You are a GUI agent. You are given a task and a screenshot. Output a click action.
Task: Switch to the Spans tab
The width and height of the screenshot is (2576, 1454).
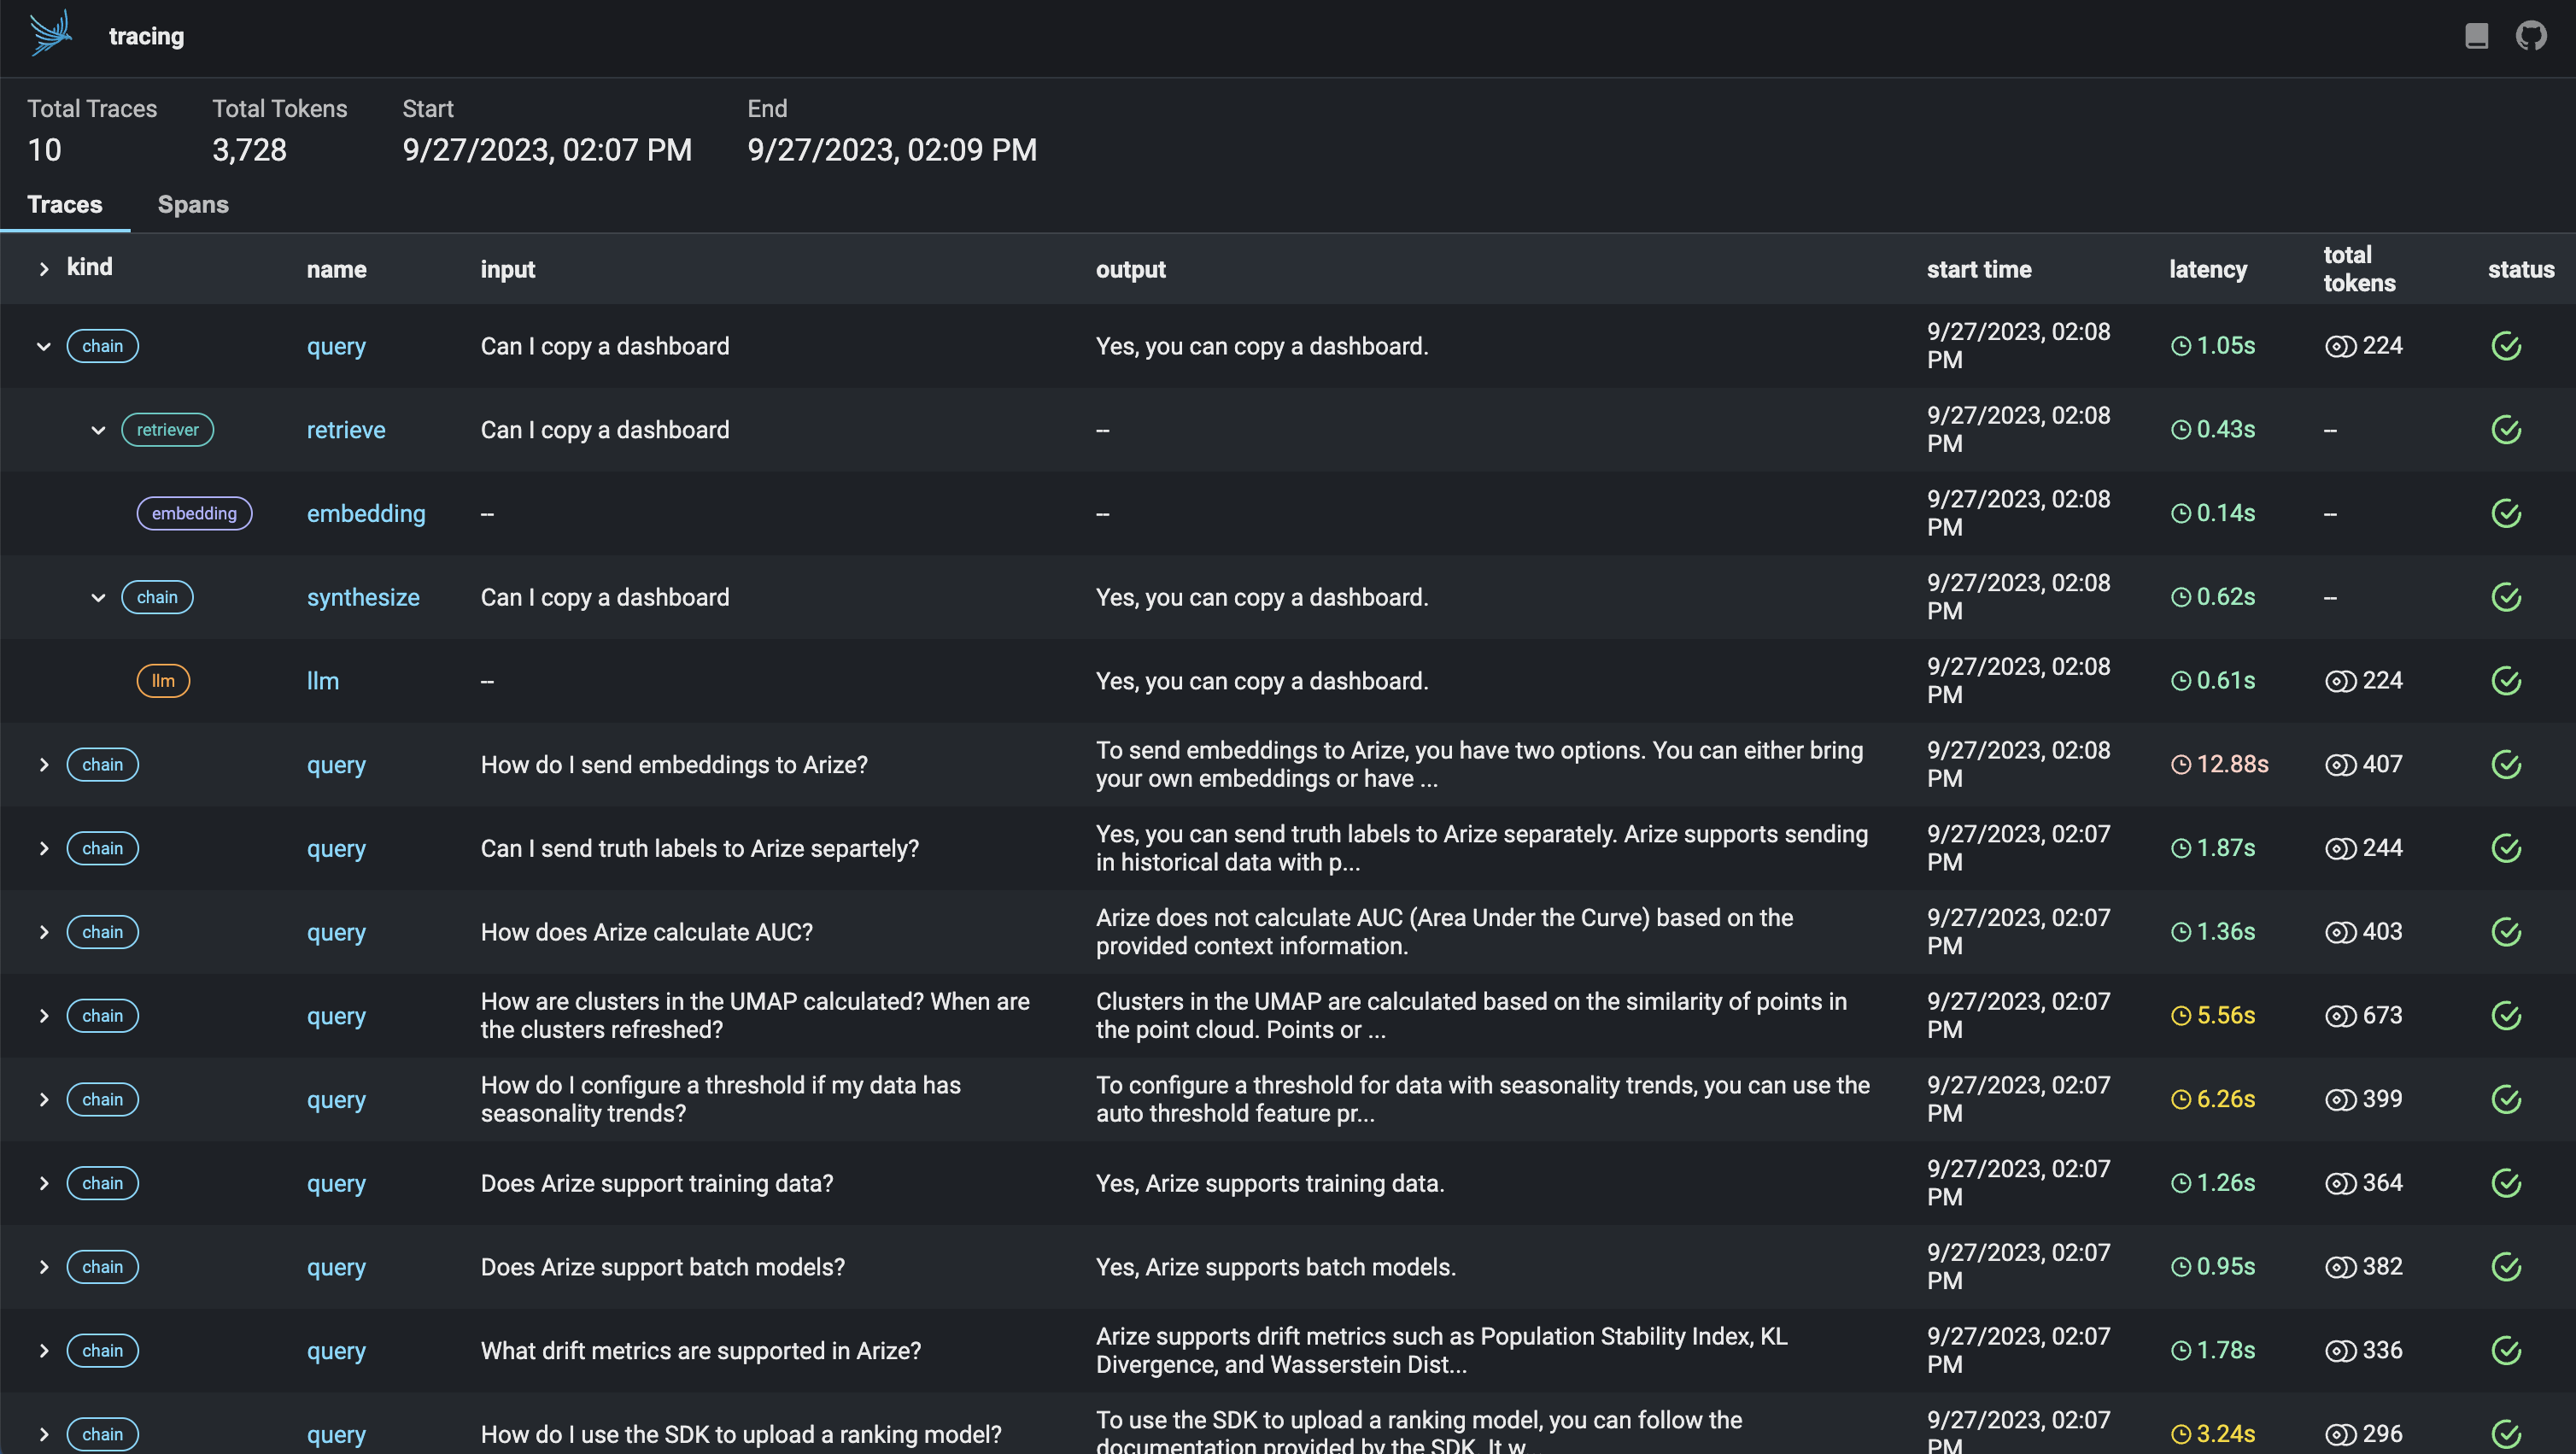[193, 204]
